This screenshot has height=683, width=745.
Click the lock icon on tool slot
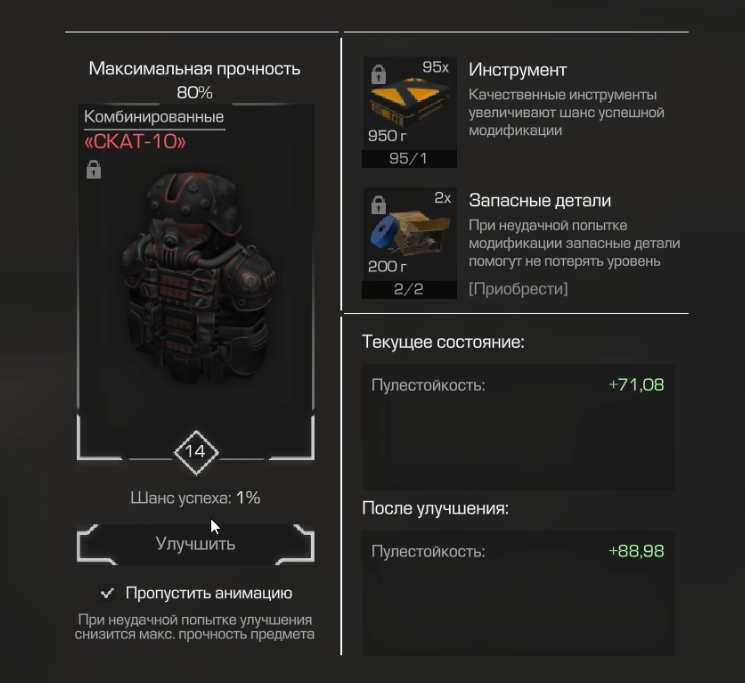click(x=379, y=75)
